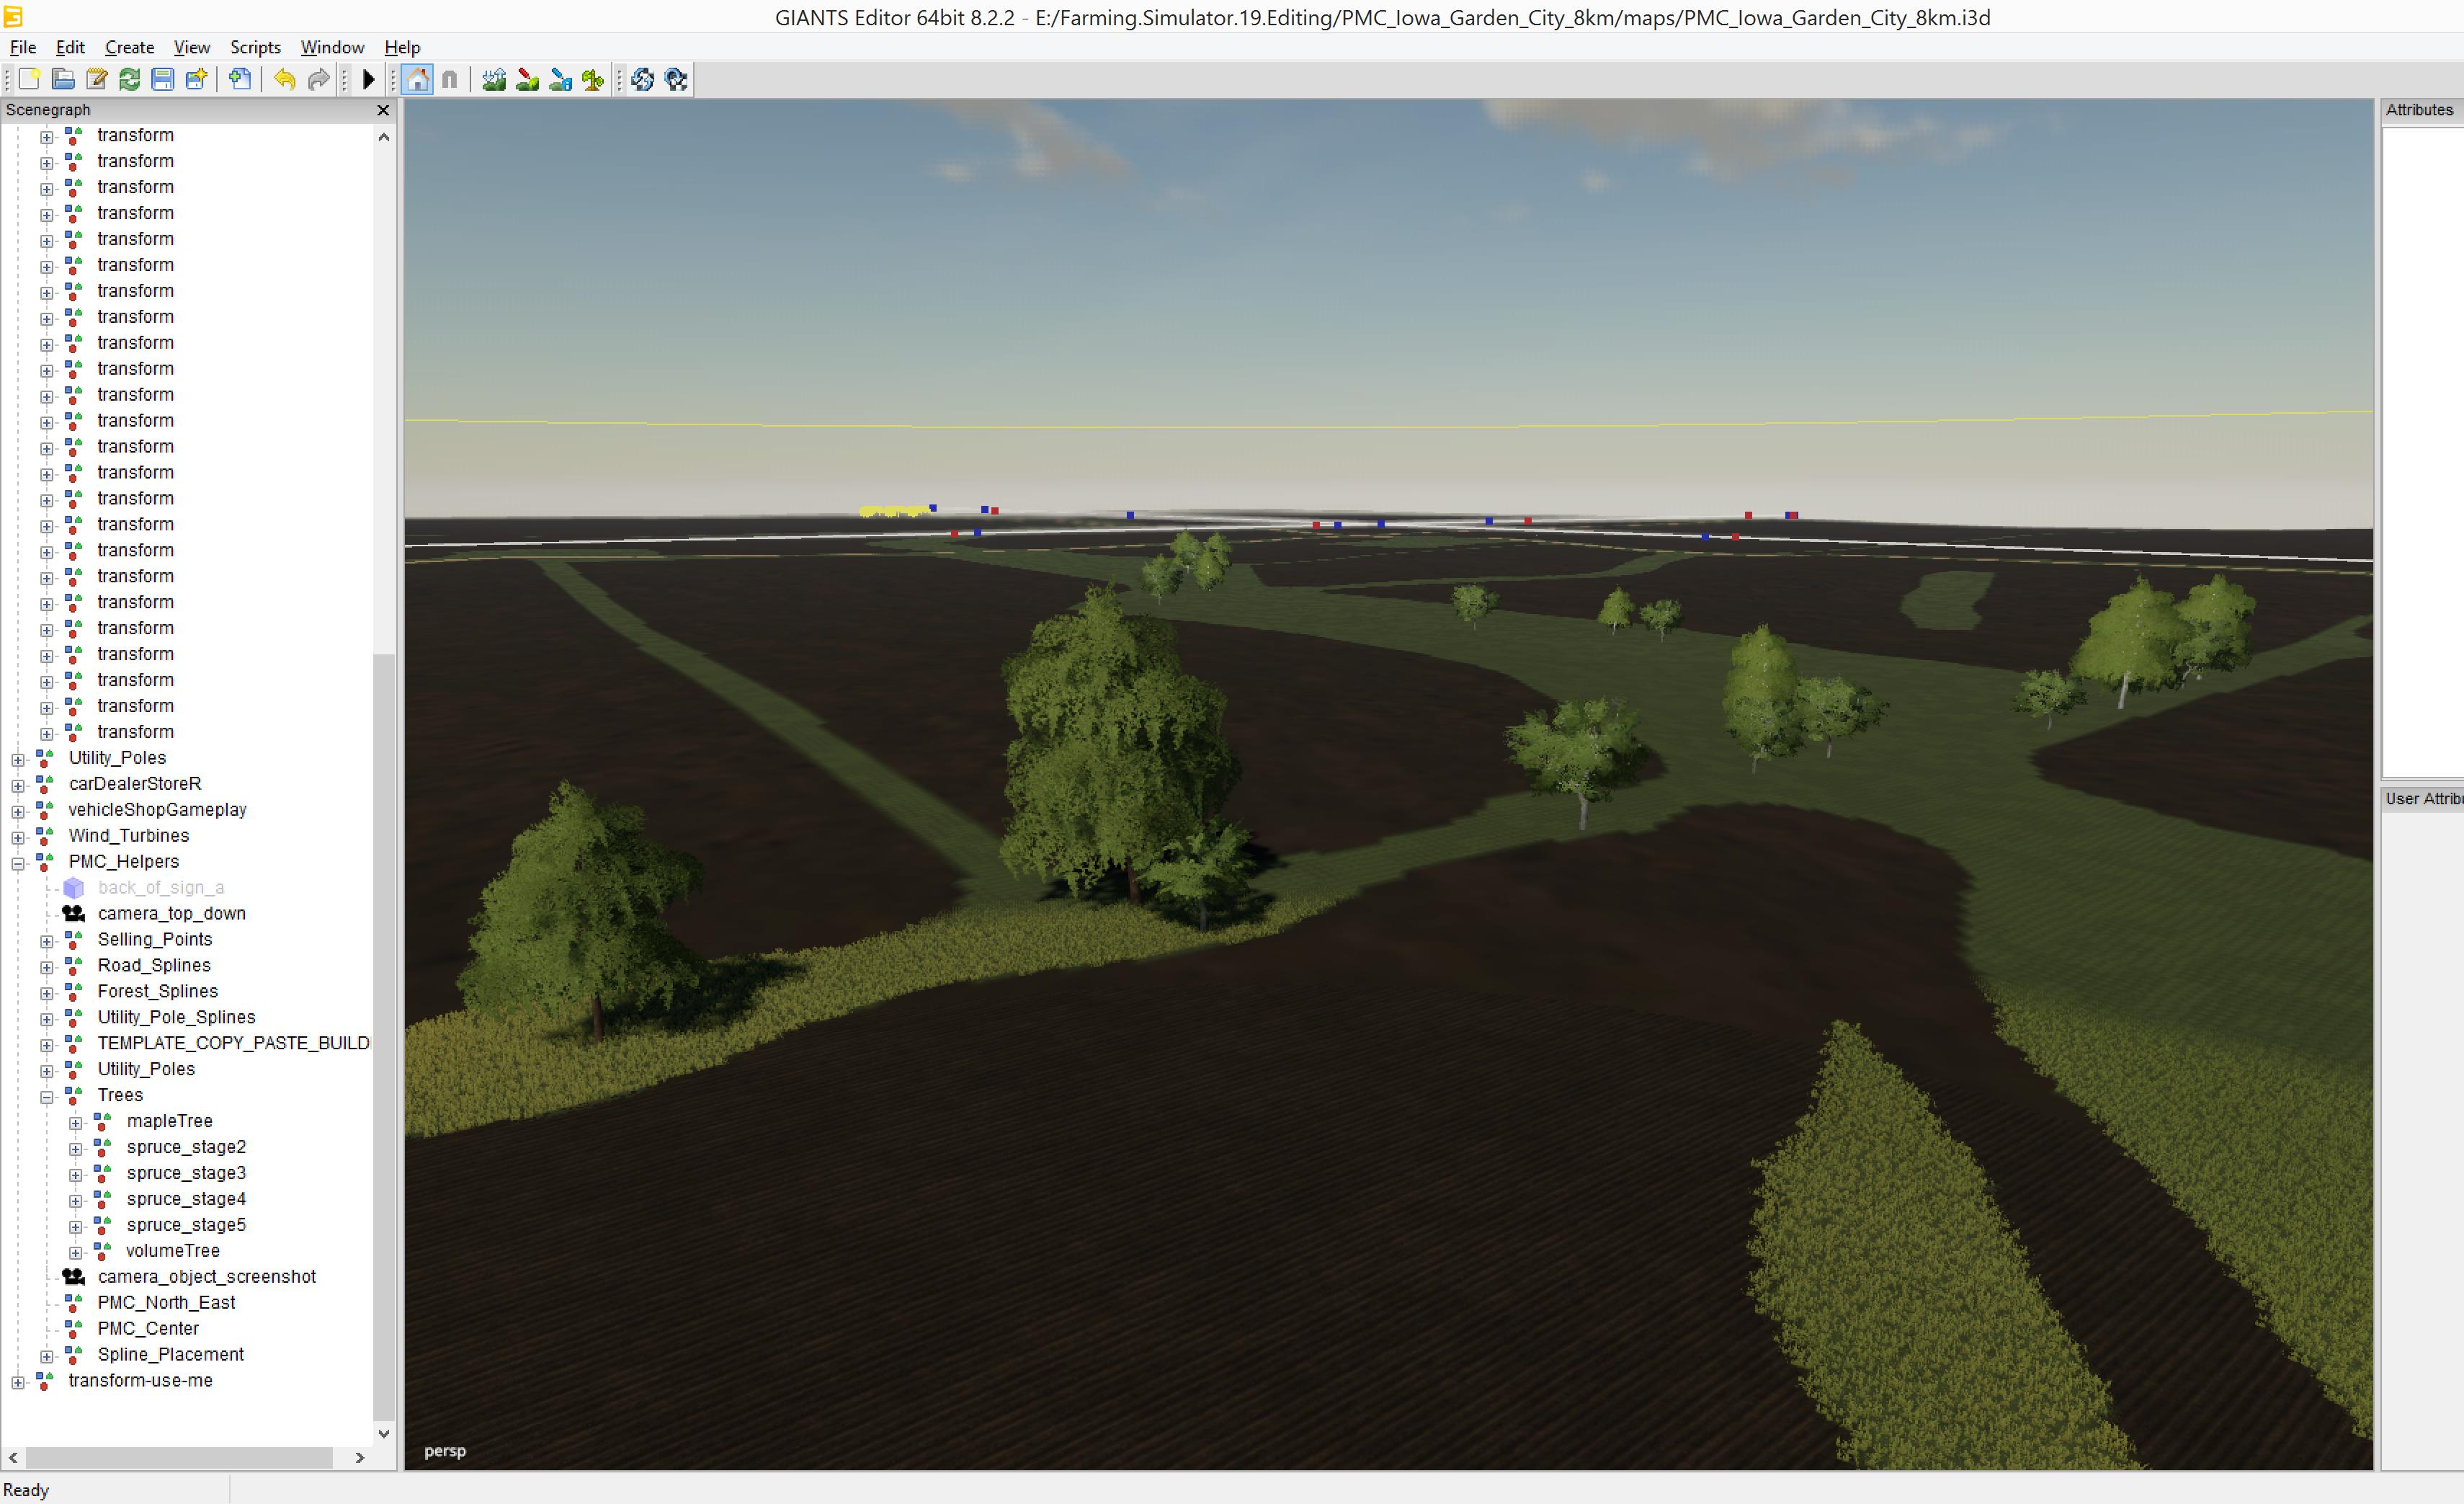Select spruce_stage2 tree item

(x=186, y=1147)
